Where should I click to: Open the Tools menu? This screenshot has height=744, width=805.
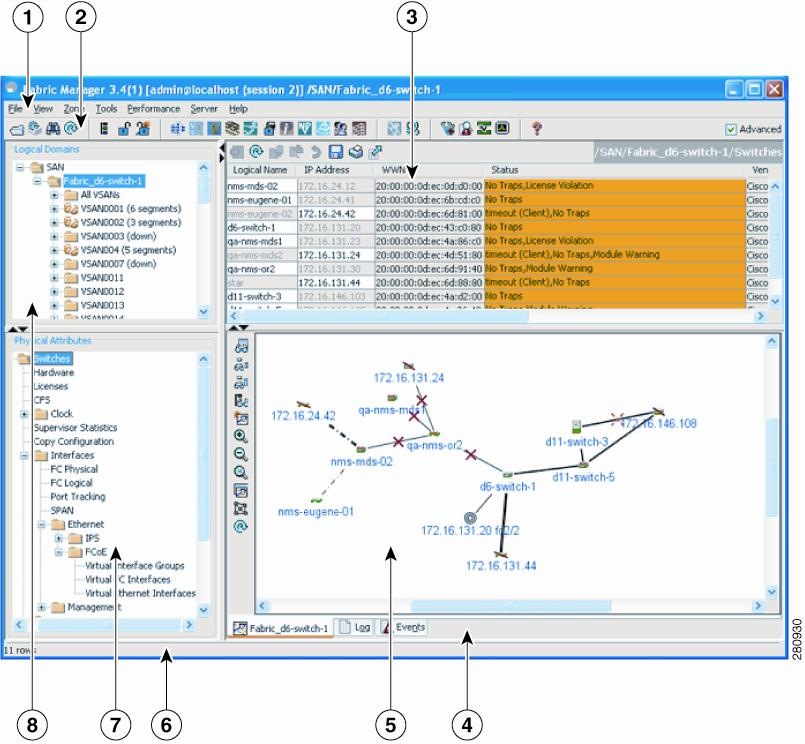[106, 109]
